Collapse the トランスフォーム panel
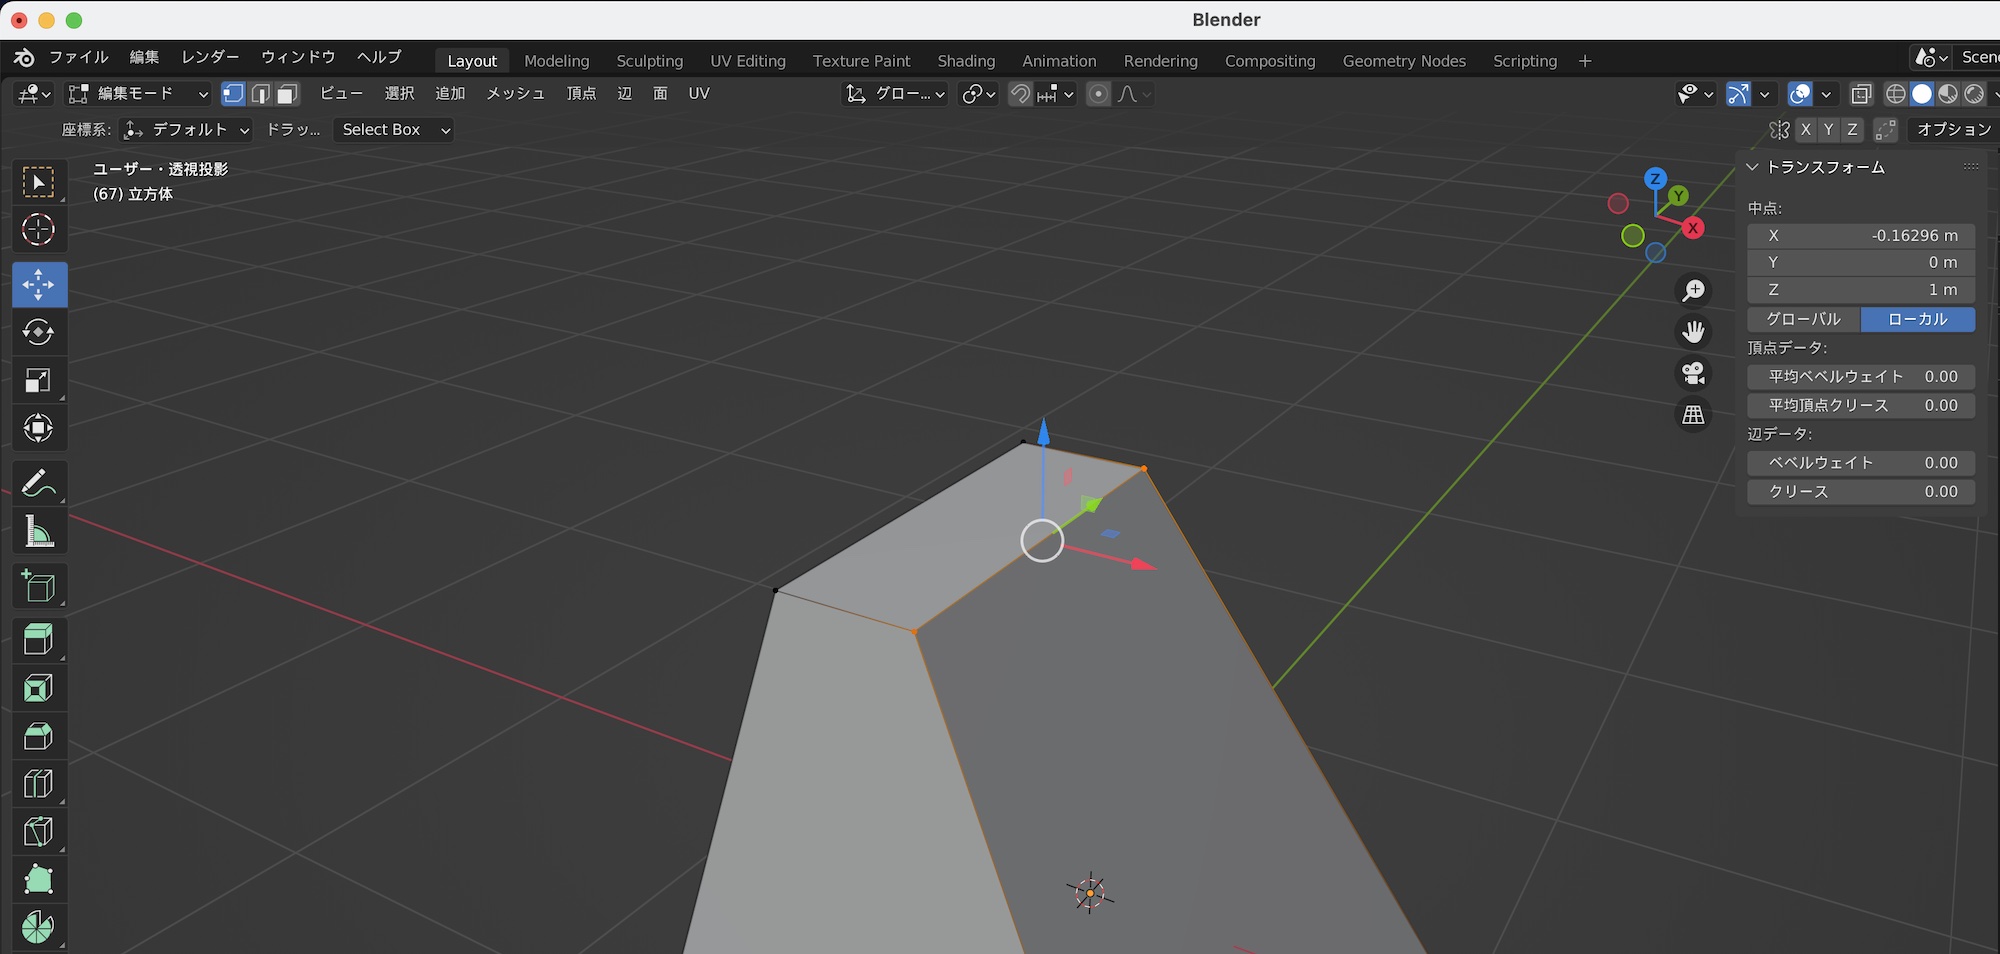This screenshot has height=954, width=2000. coord(1752,167)
